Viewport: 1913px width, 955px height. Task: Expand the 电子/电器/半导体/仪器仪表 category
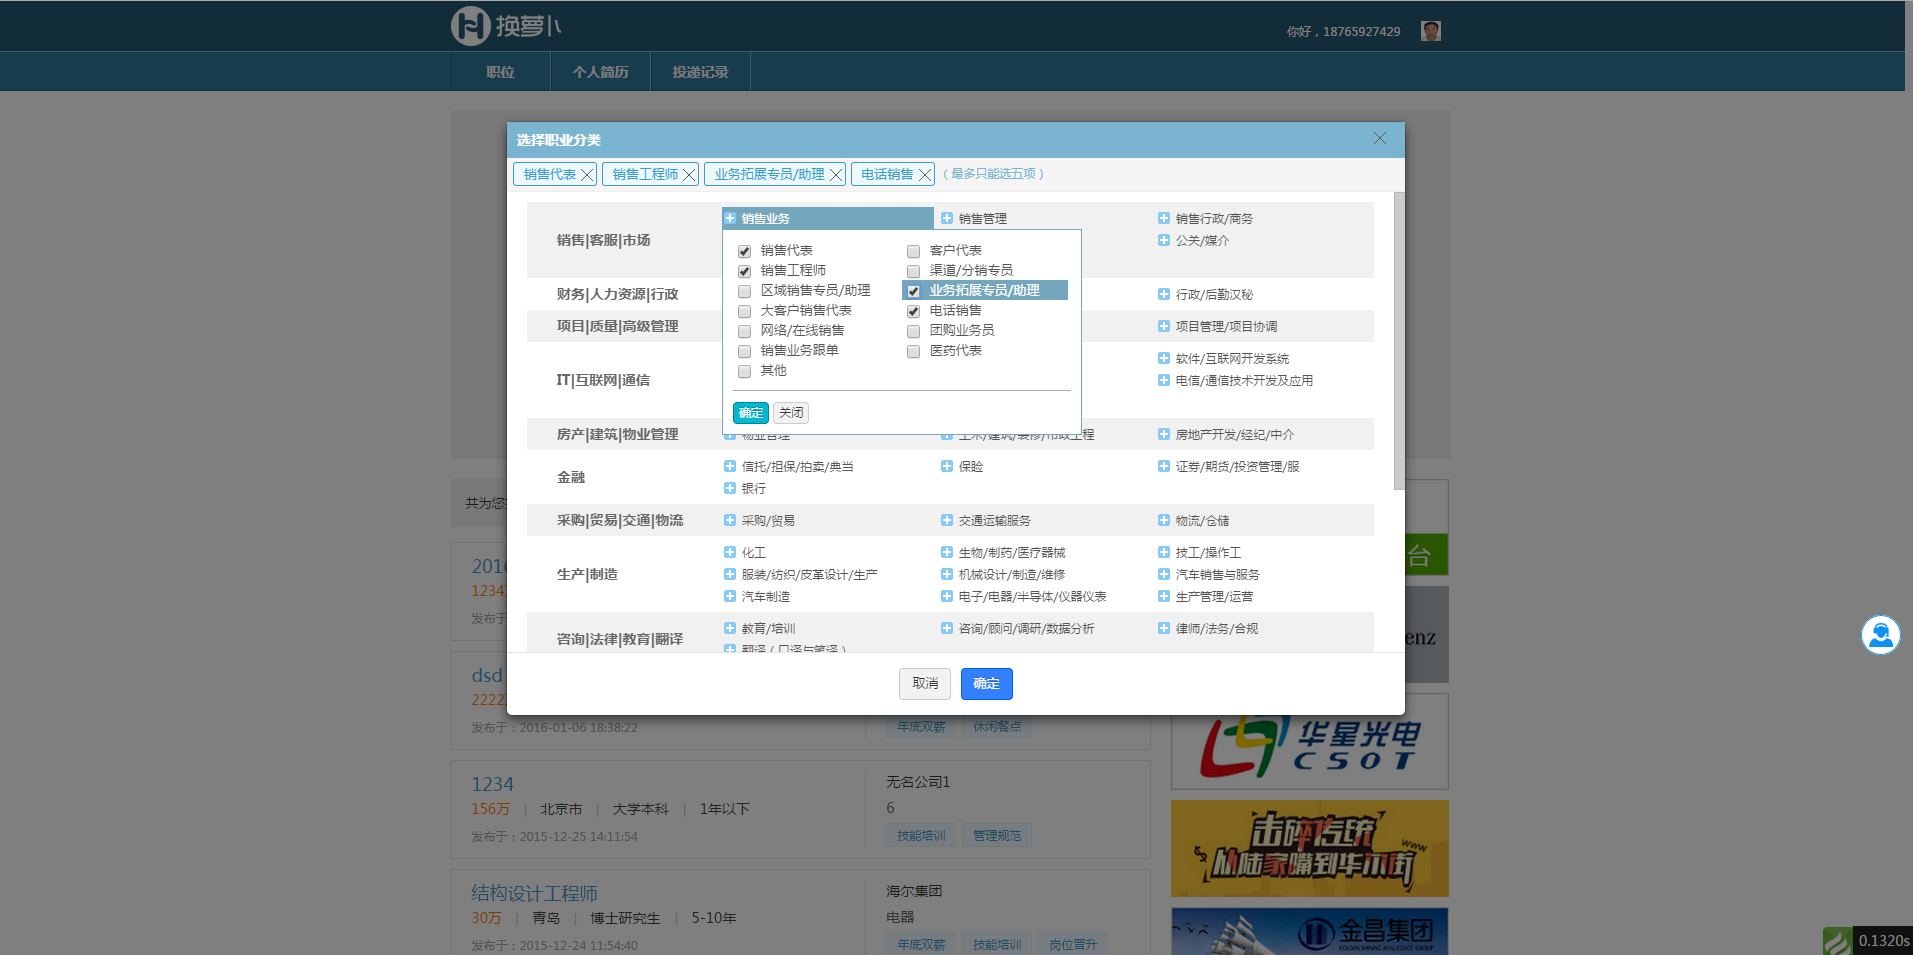pos(947,596)
